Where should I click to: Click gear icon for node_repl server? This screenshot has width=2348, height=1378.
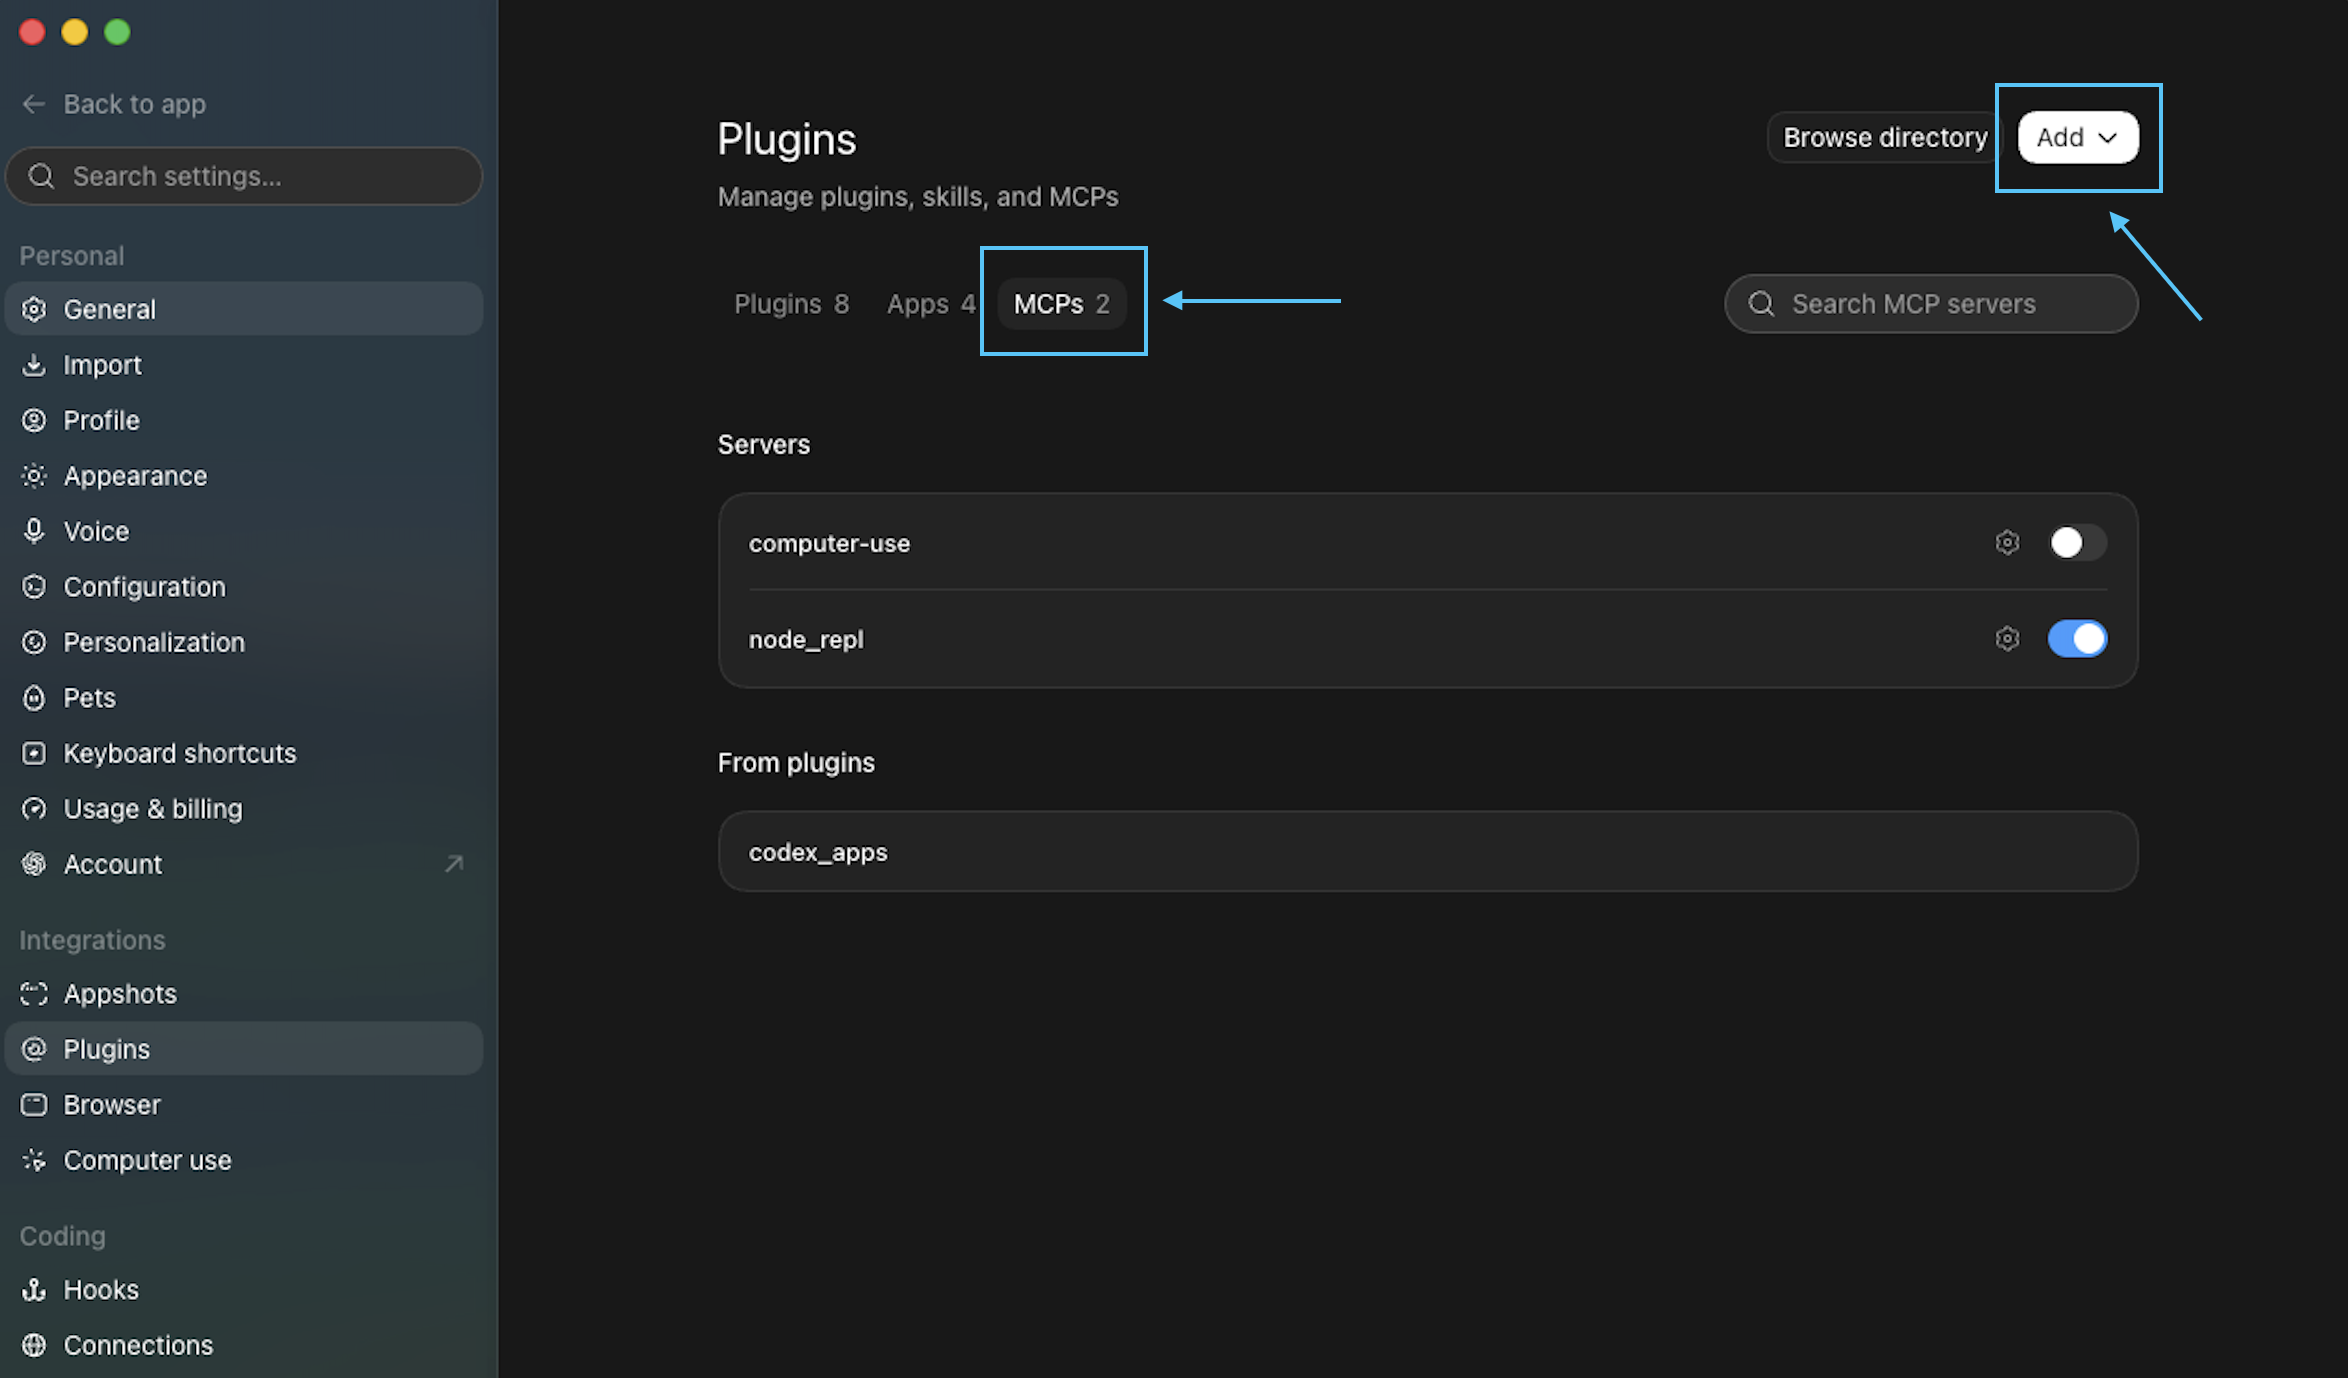pos(2007,639)
